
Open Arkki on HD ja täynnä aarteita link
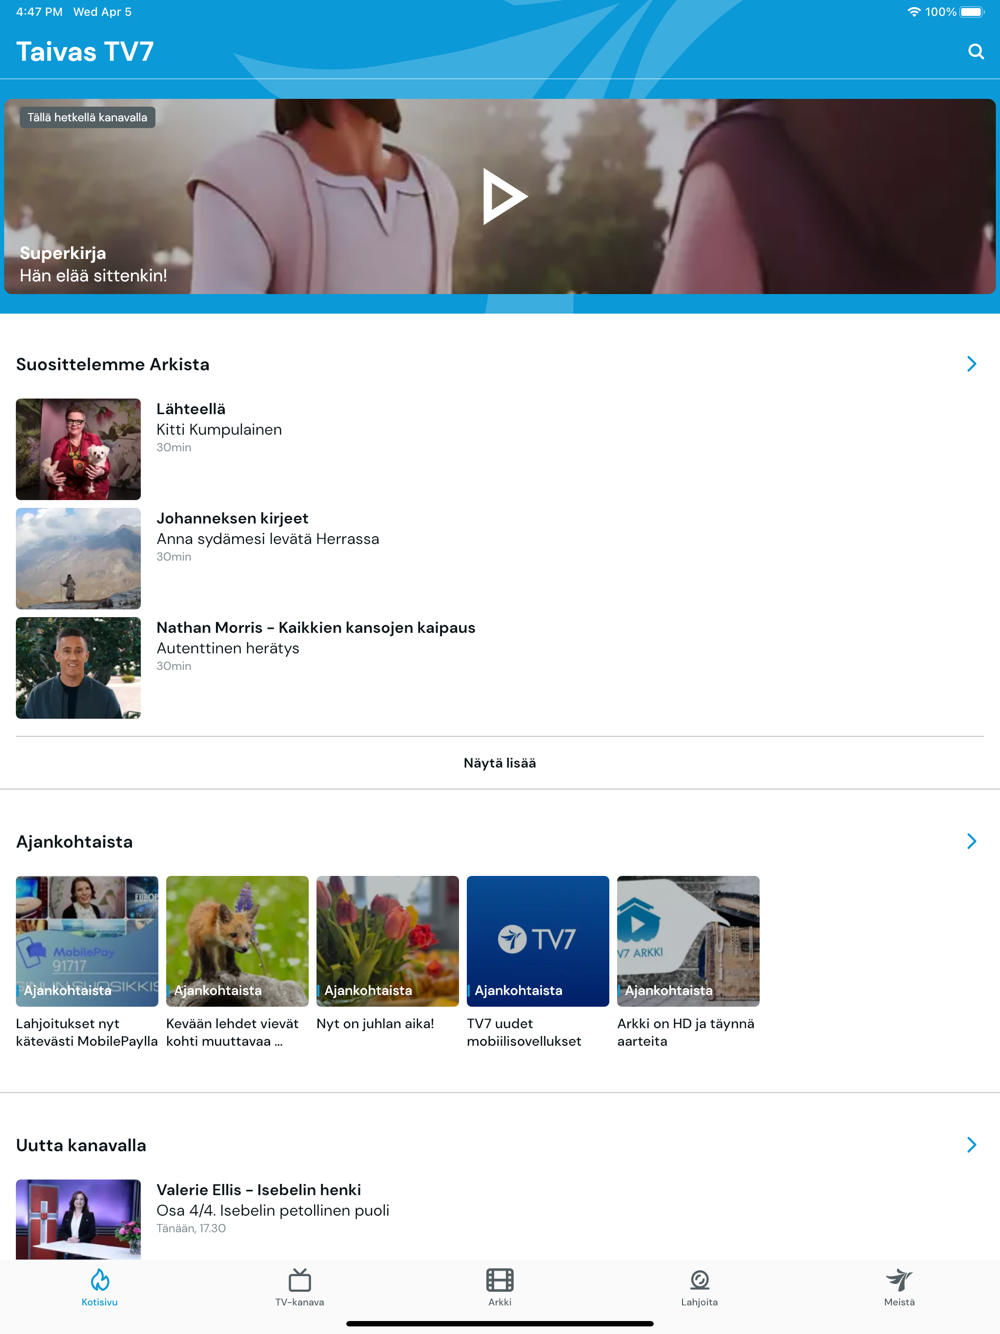[x=686, y=1032]
